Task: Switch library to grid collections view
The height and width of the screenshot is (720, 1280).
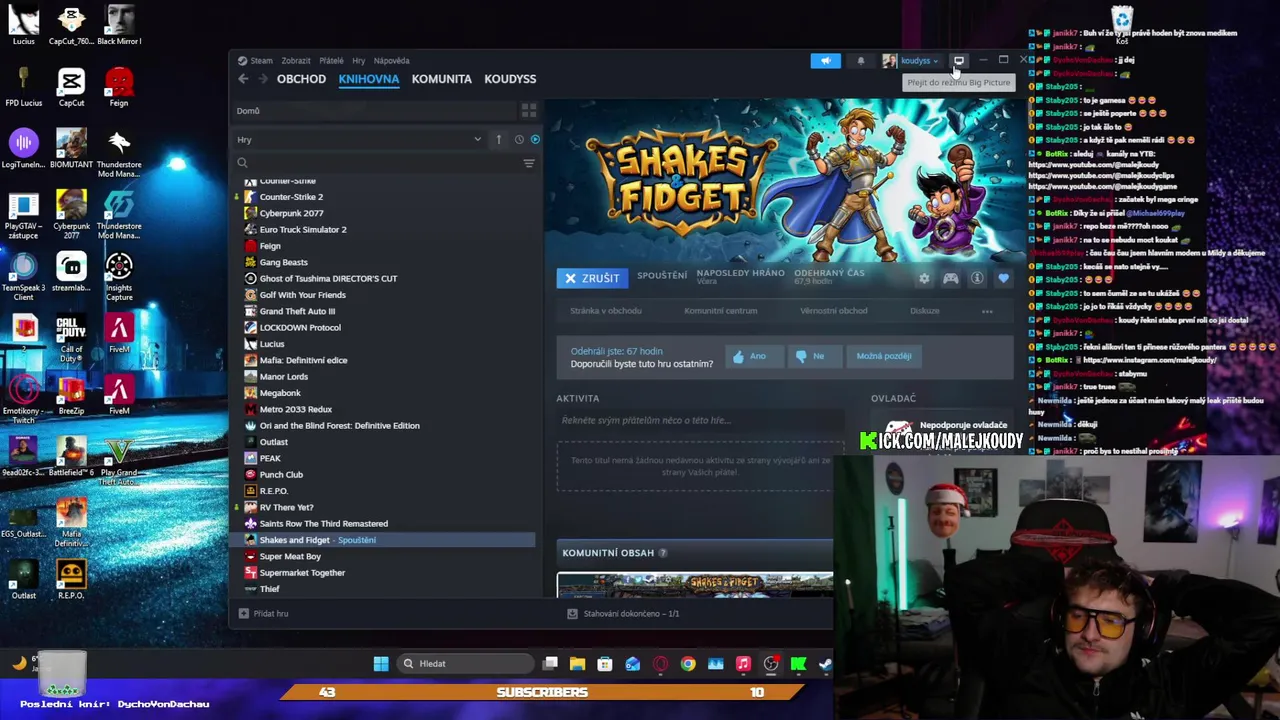Action: pyautogui.click(x=529, y=111)
